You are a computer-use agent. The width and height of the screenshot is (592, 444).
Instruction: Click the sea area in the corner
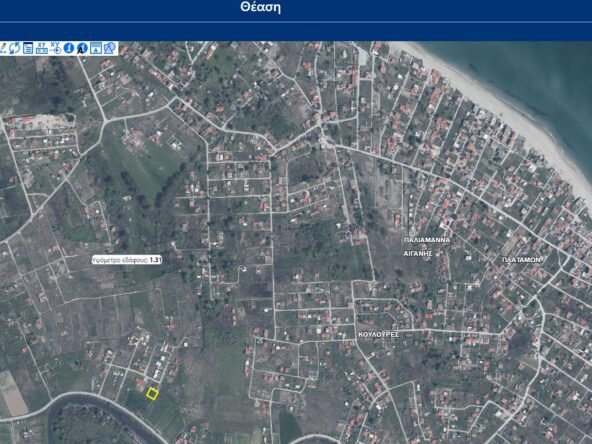pos(536,72)
